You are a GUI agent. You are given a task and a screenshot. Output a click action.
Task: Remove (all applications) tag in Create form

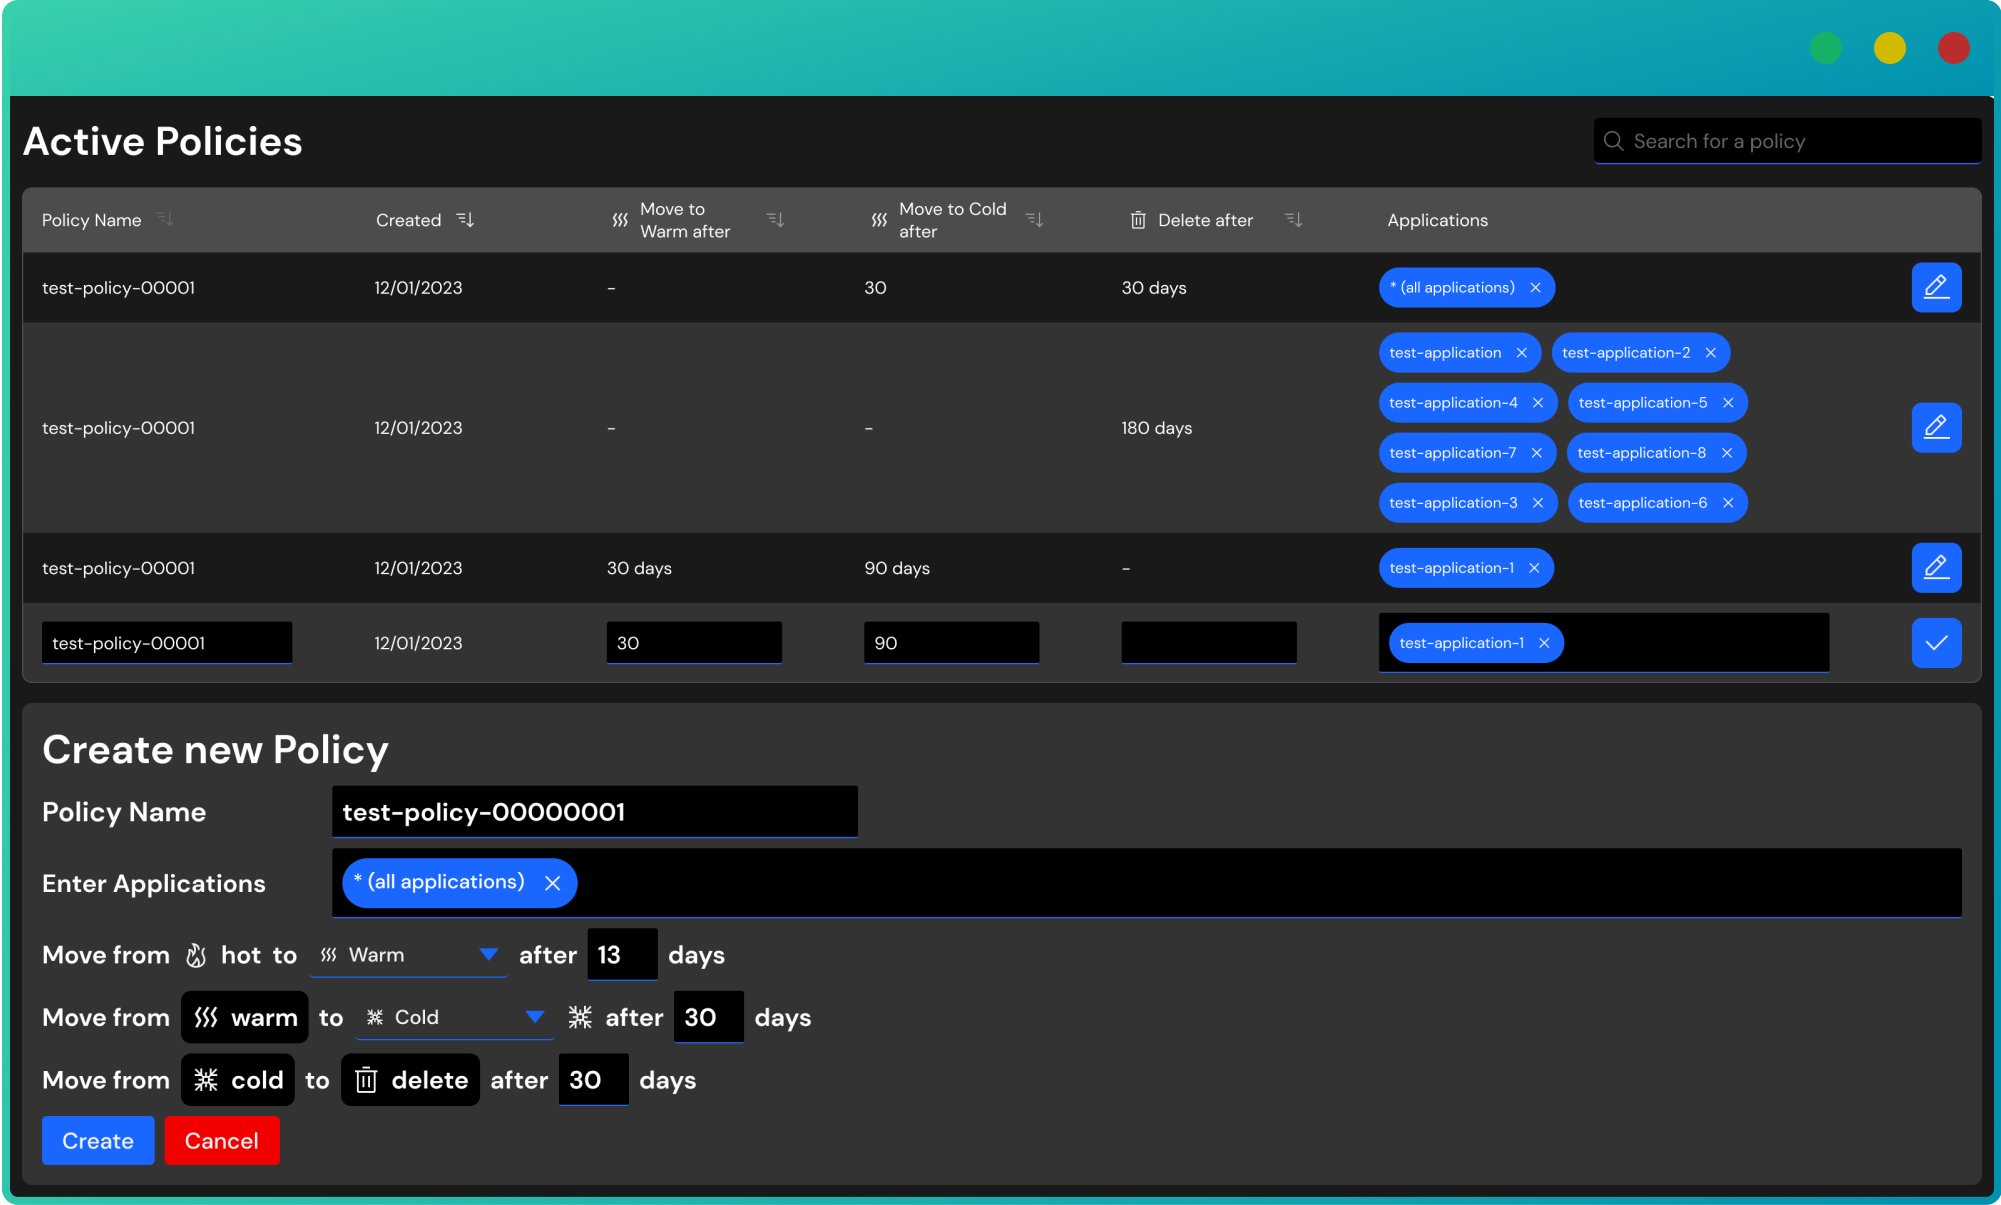552,883
